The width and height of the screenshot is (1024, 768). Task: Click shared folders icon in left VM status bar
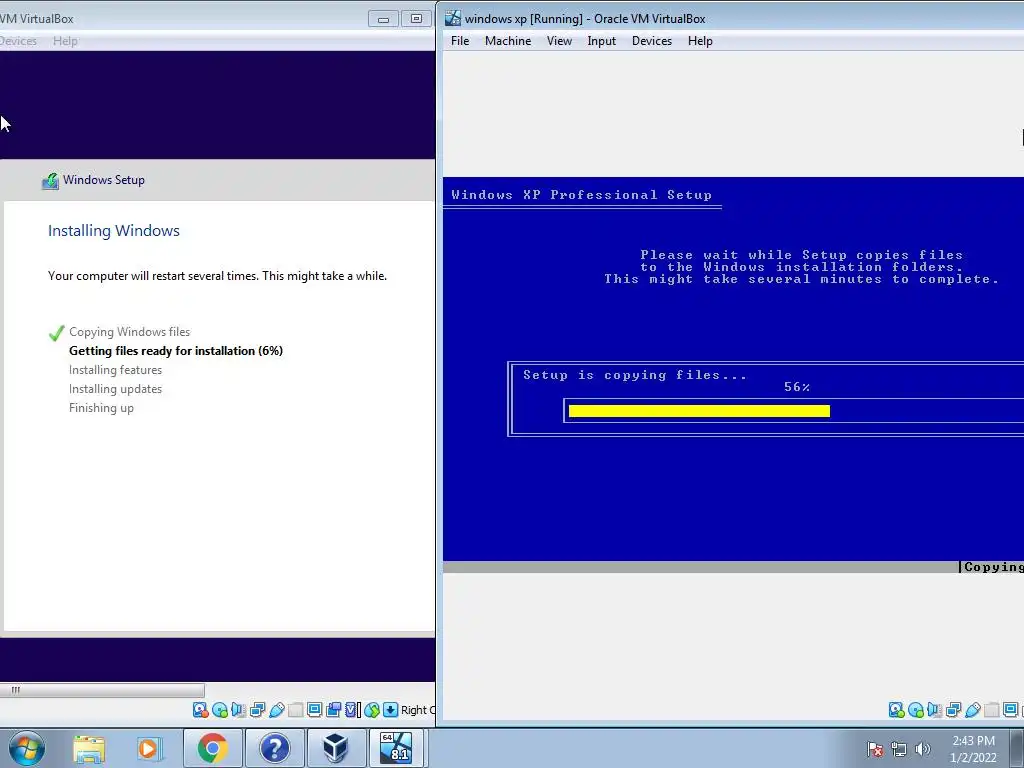[295, 710]
